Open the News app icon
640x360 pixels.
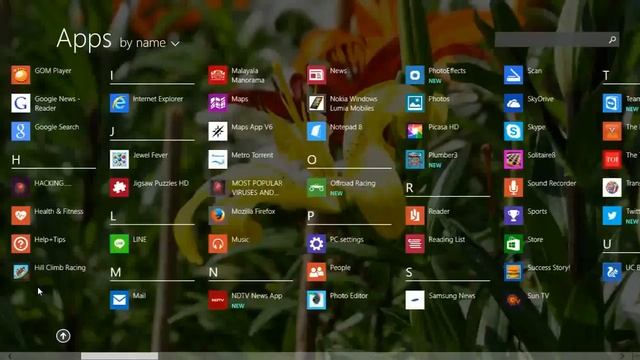[x=316, y=75]
